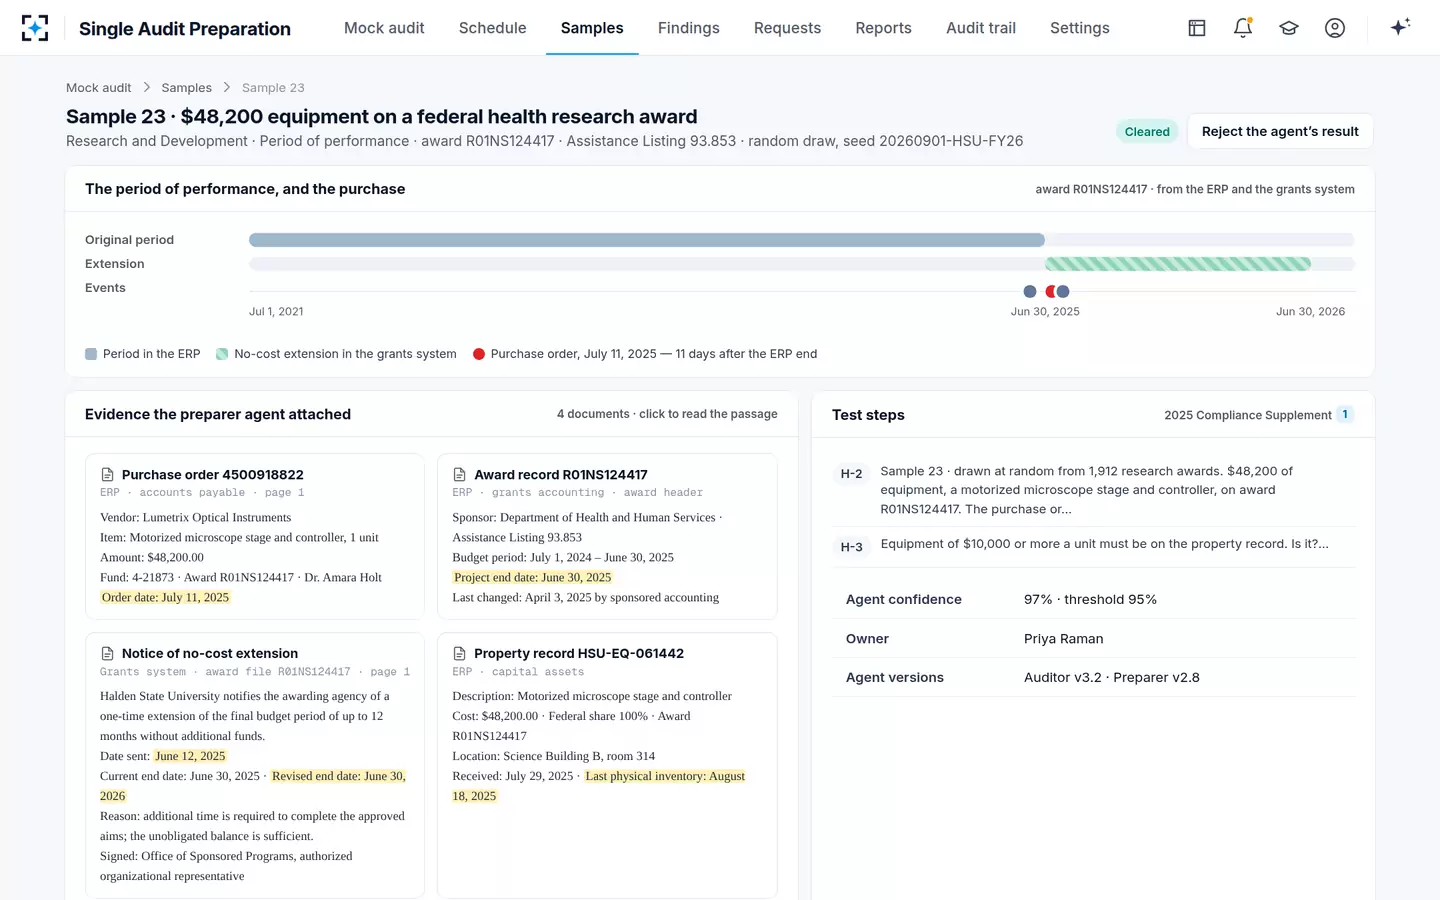
Task: Click the owner name "Priya Raman"
Action: point(1064,639)
